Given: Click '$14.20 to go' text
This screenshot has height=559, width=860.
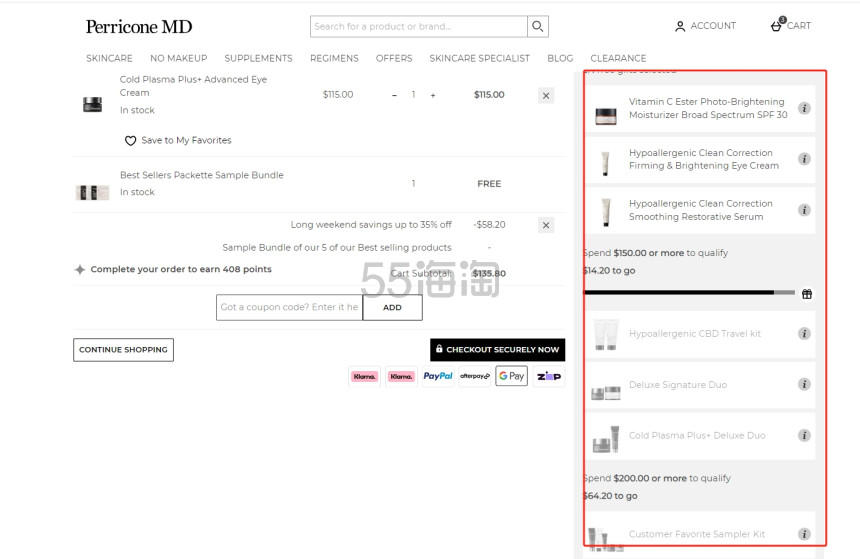Looking at the screenshot, I should point(609,270).
